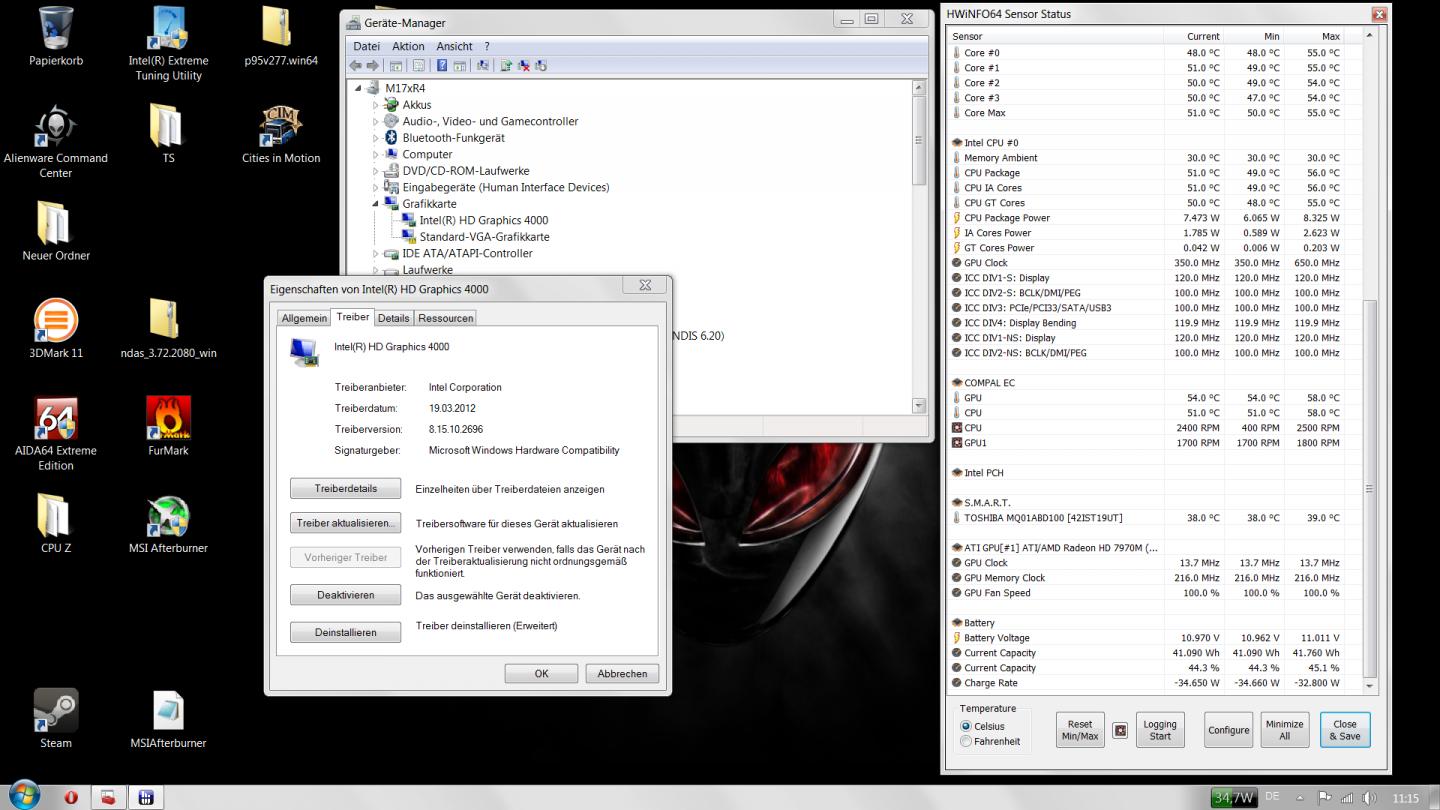Screen dimensions: 1440x810
Task: Click scan for hardware changes toolbar icon
Action: click(483, 66)
